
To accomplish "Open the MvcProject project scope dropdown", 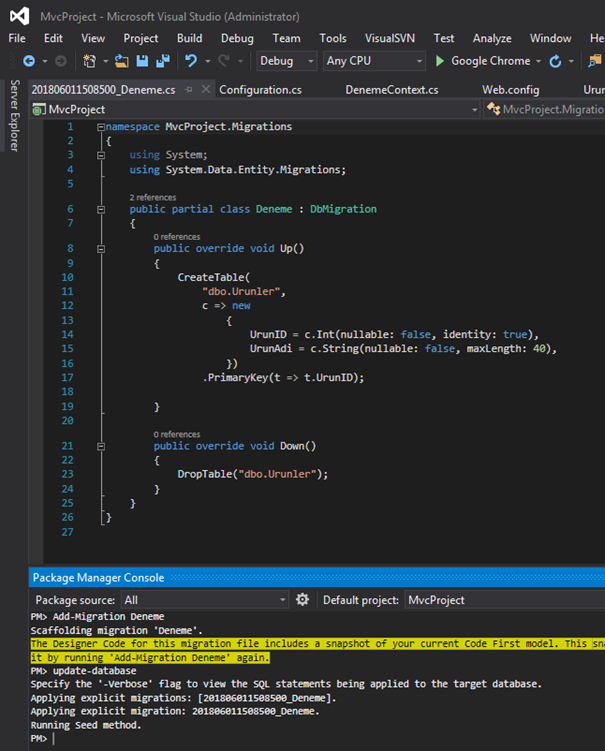I will [255, 110].
